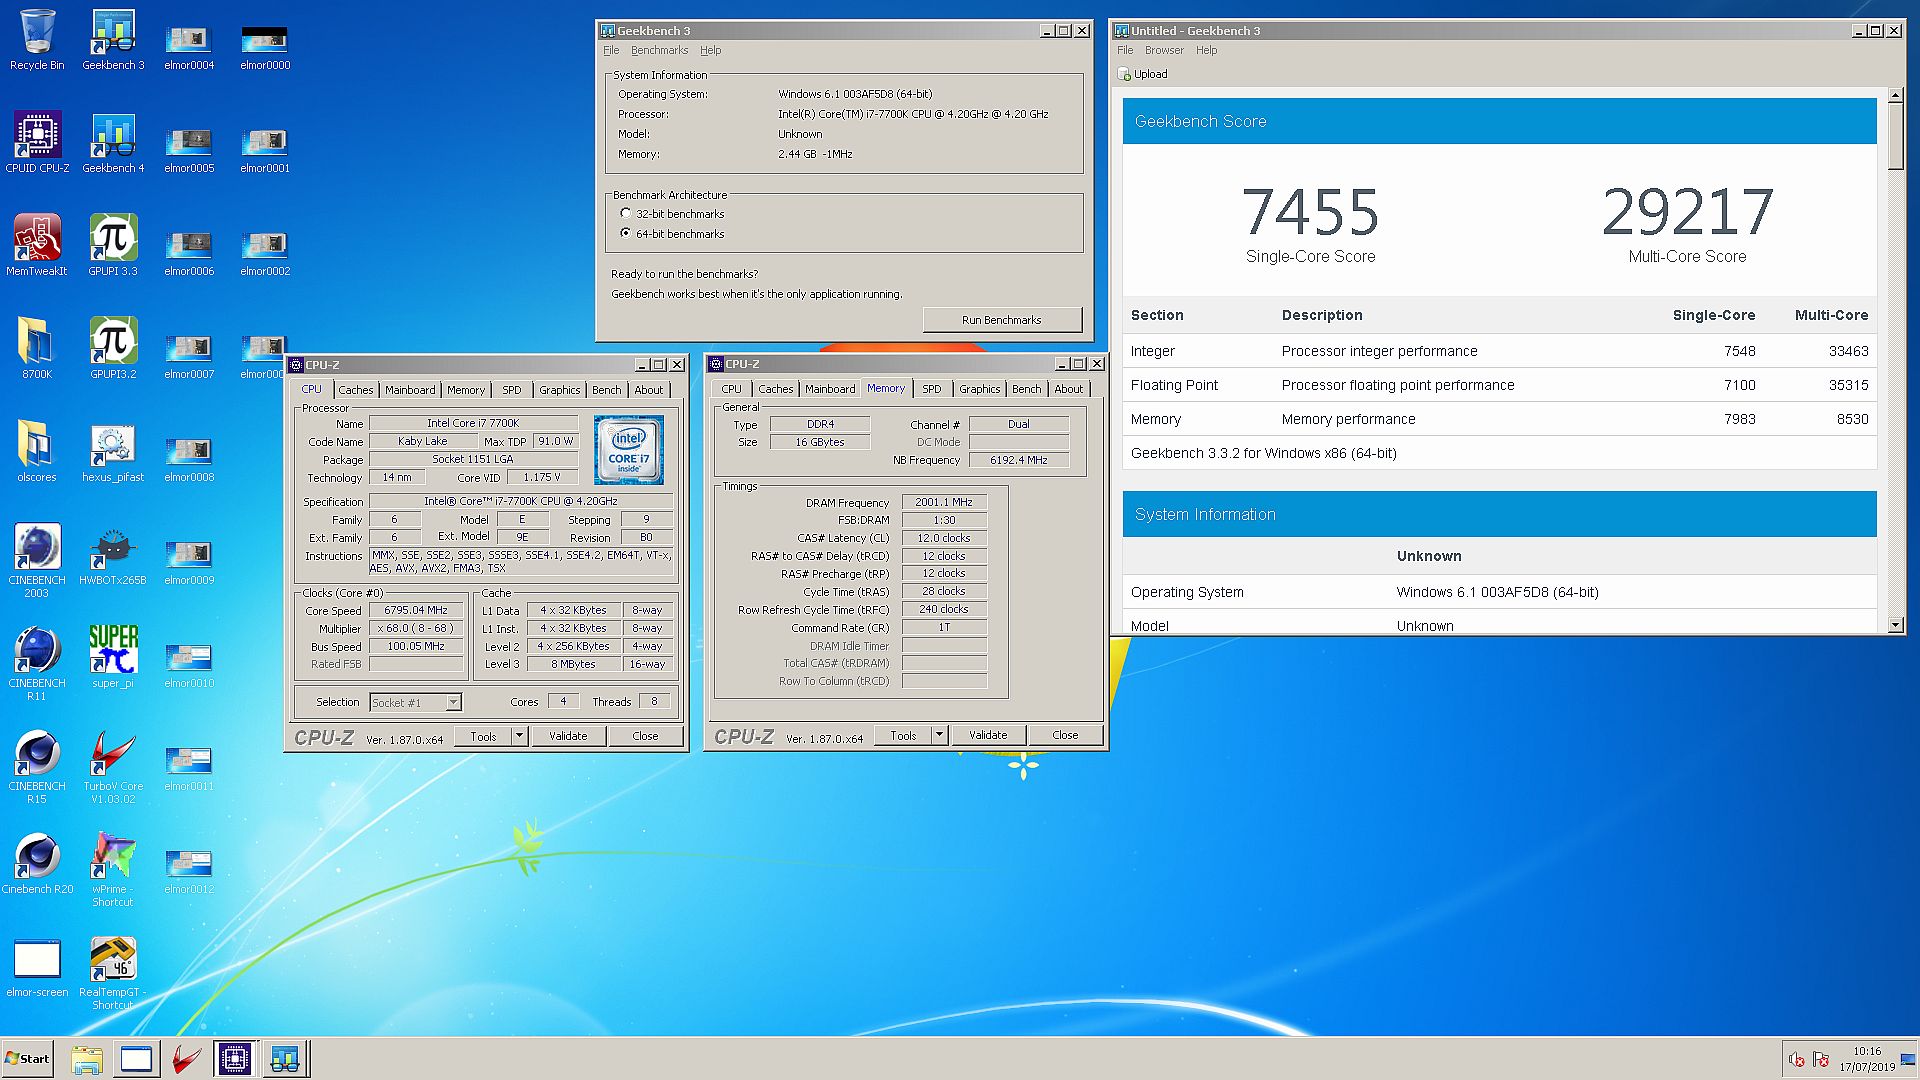Launch wPrime shortcut on desktop
The height and width of the screenshot is (1080, 1920).
click(x=113, y=869)
